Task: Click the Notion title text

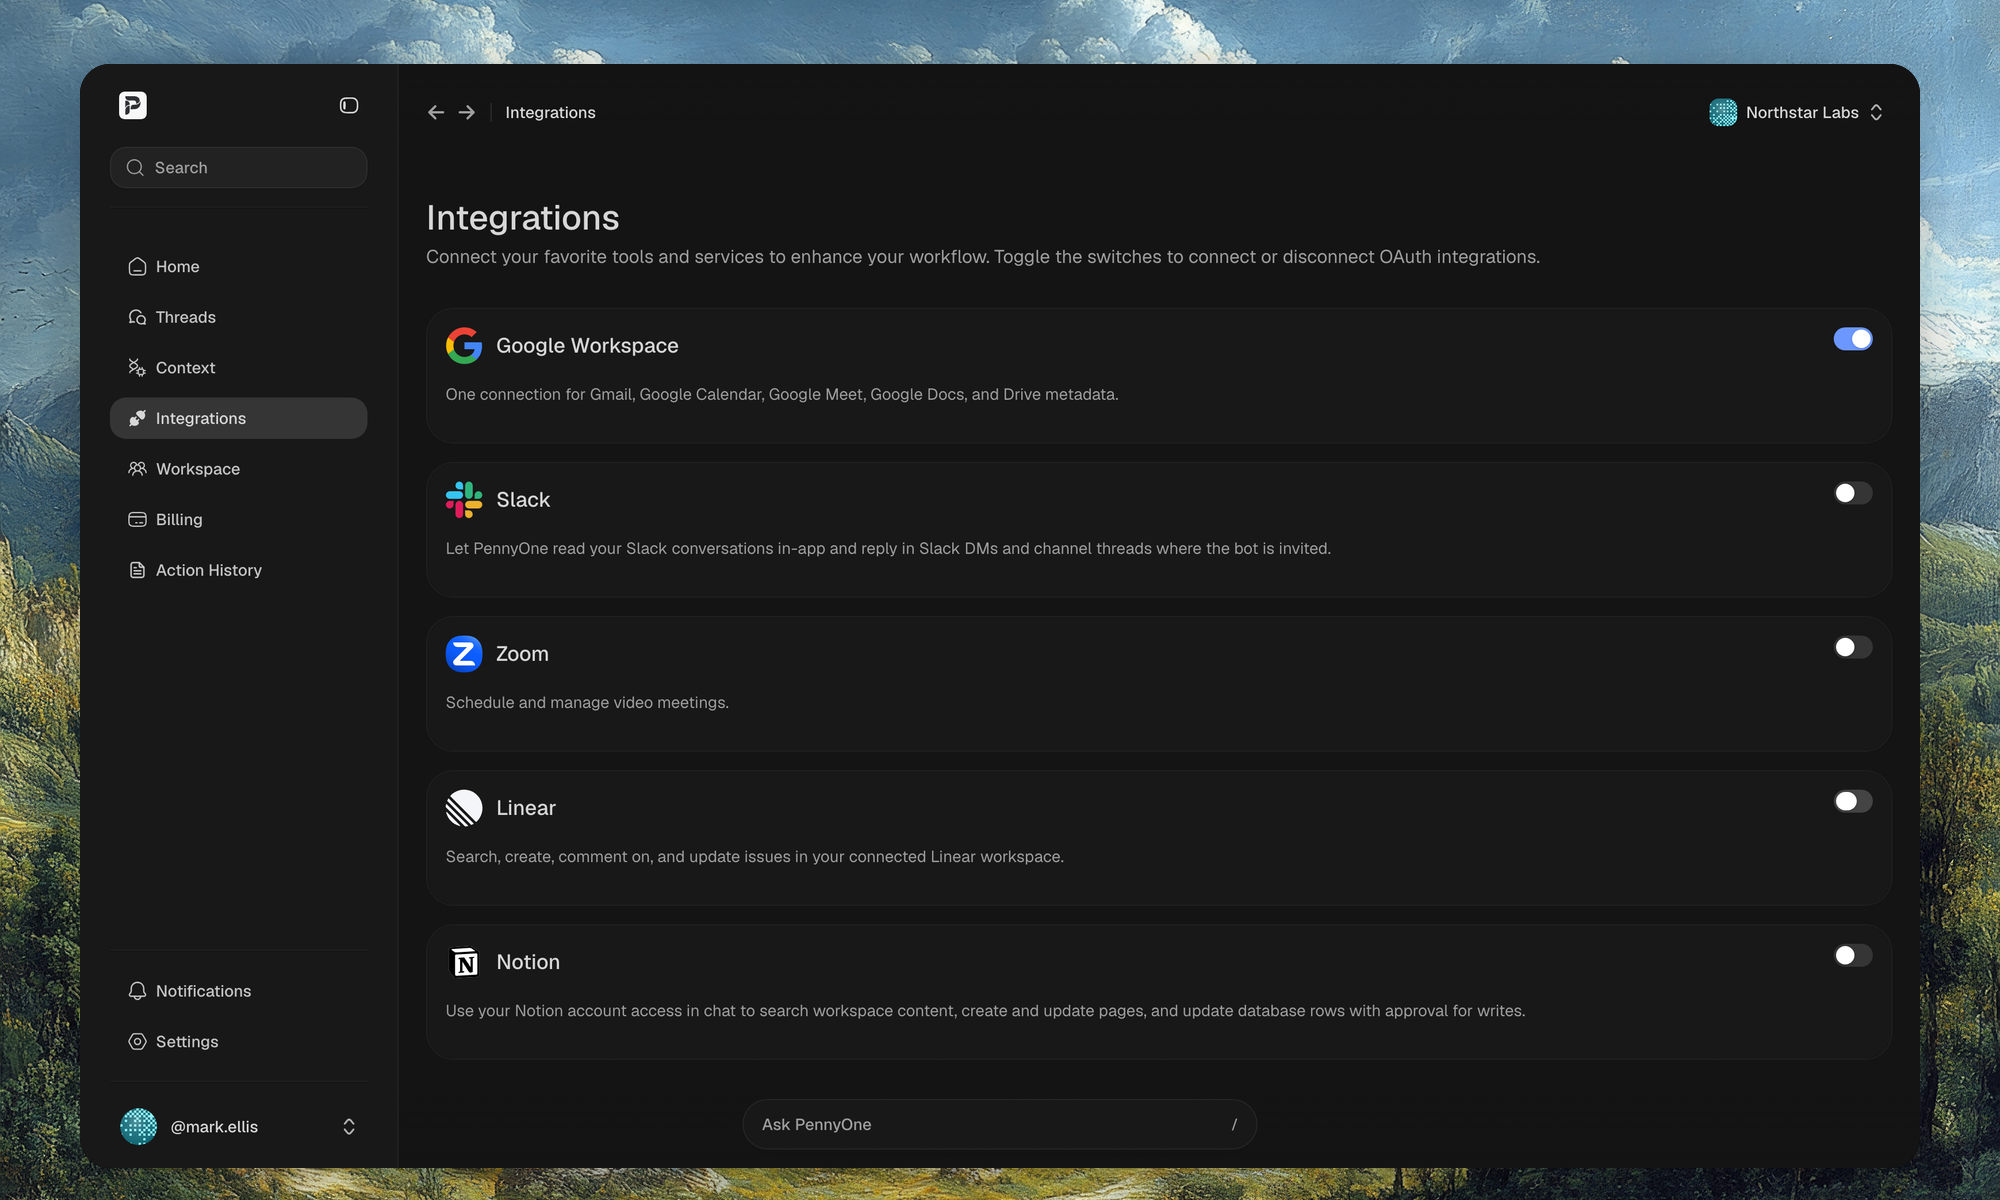Action: coord(528,961)
